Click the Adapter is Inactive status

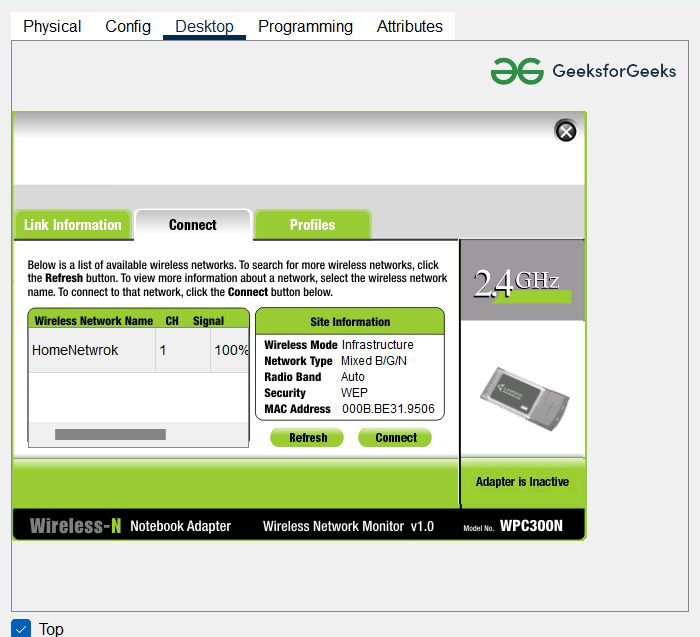522,482
